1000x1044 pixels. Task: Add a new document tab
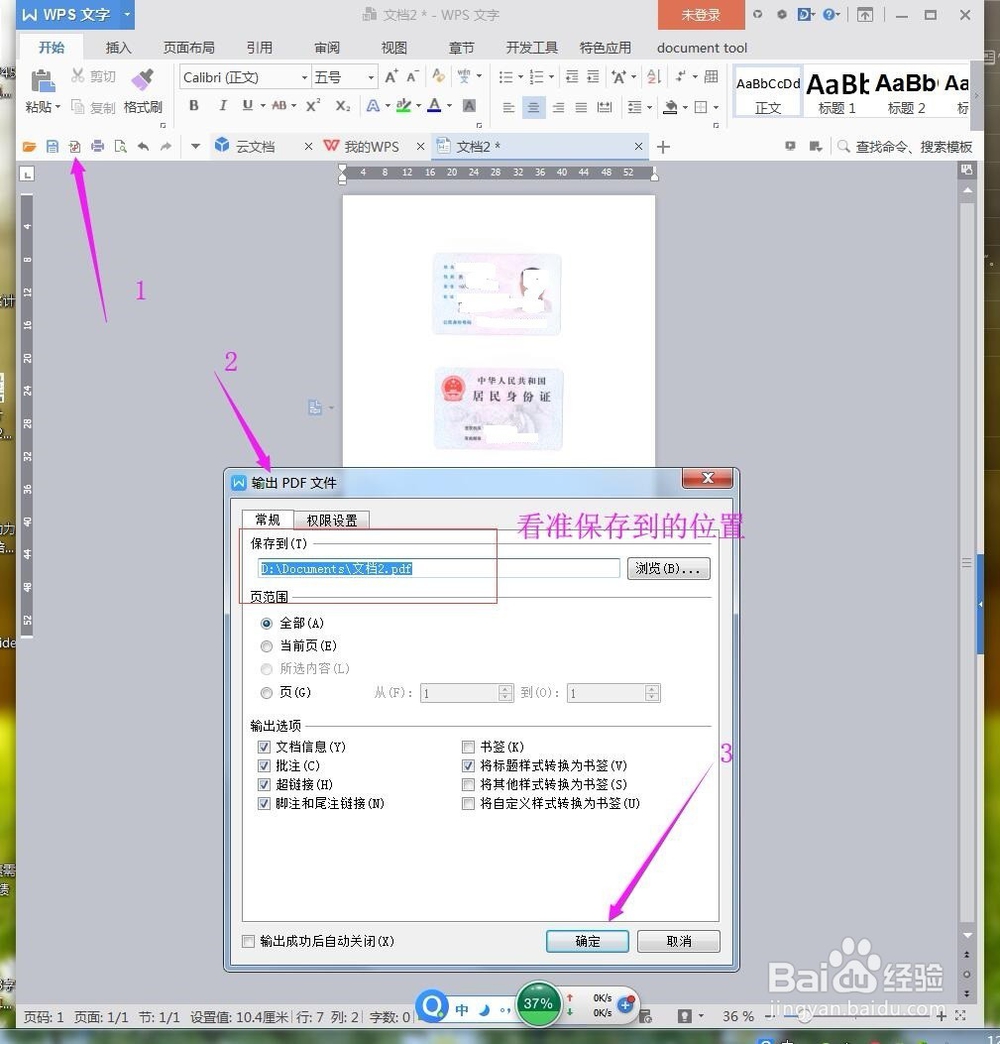[663, 147]
